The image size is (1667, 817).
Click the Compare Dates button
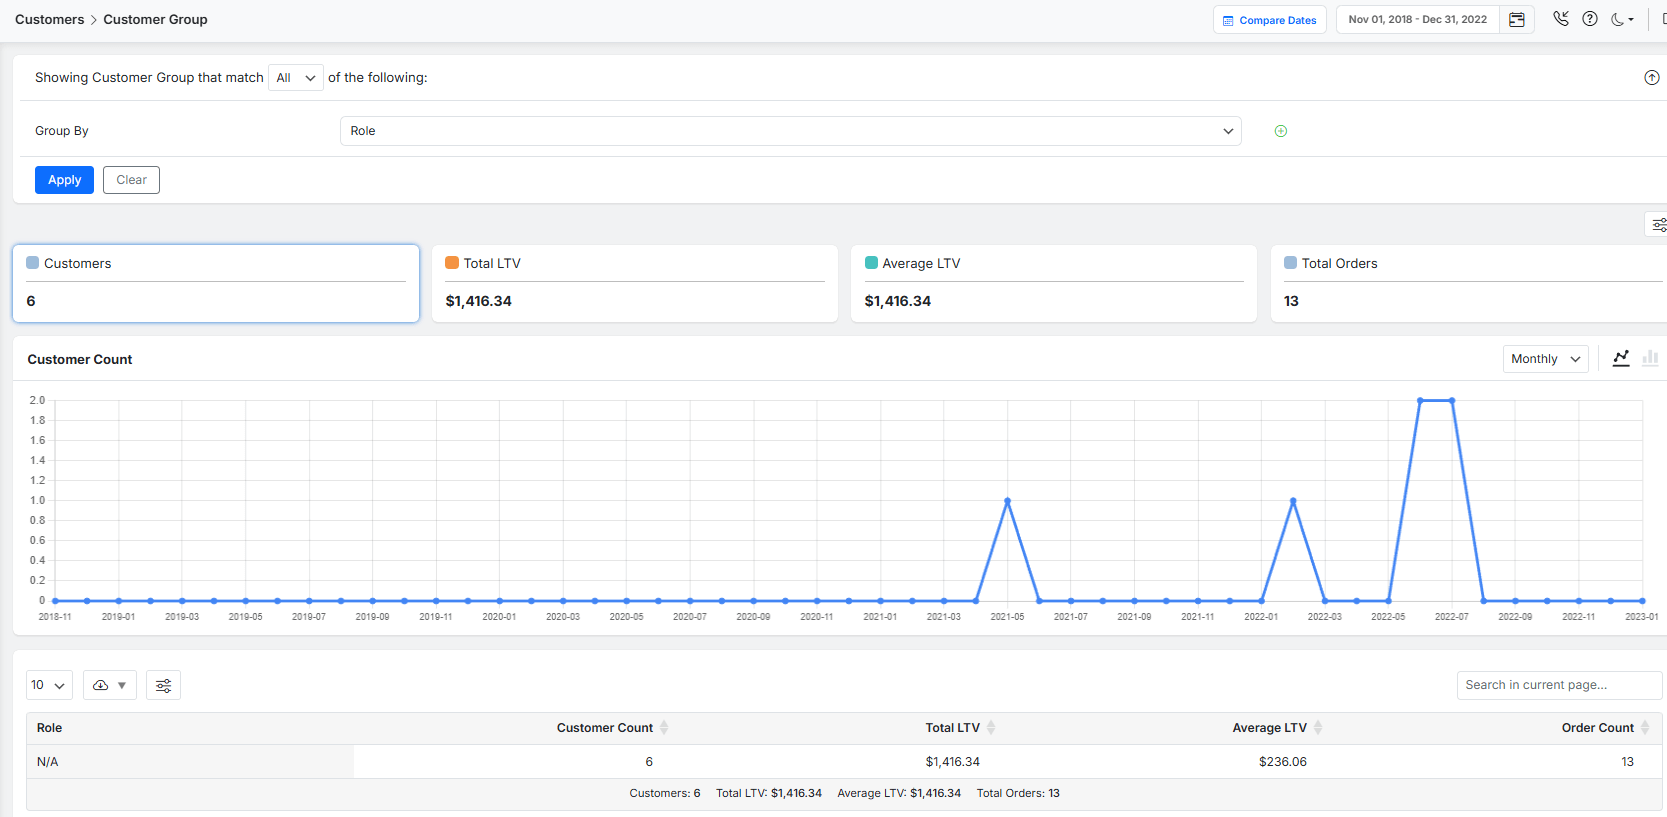click(1269, 20)
